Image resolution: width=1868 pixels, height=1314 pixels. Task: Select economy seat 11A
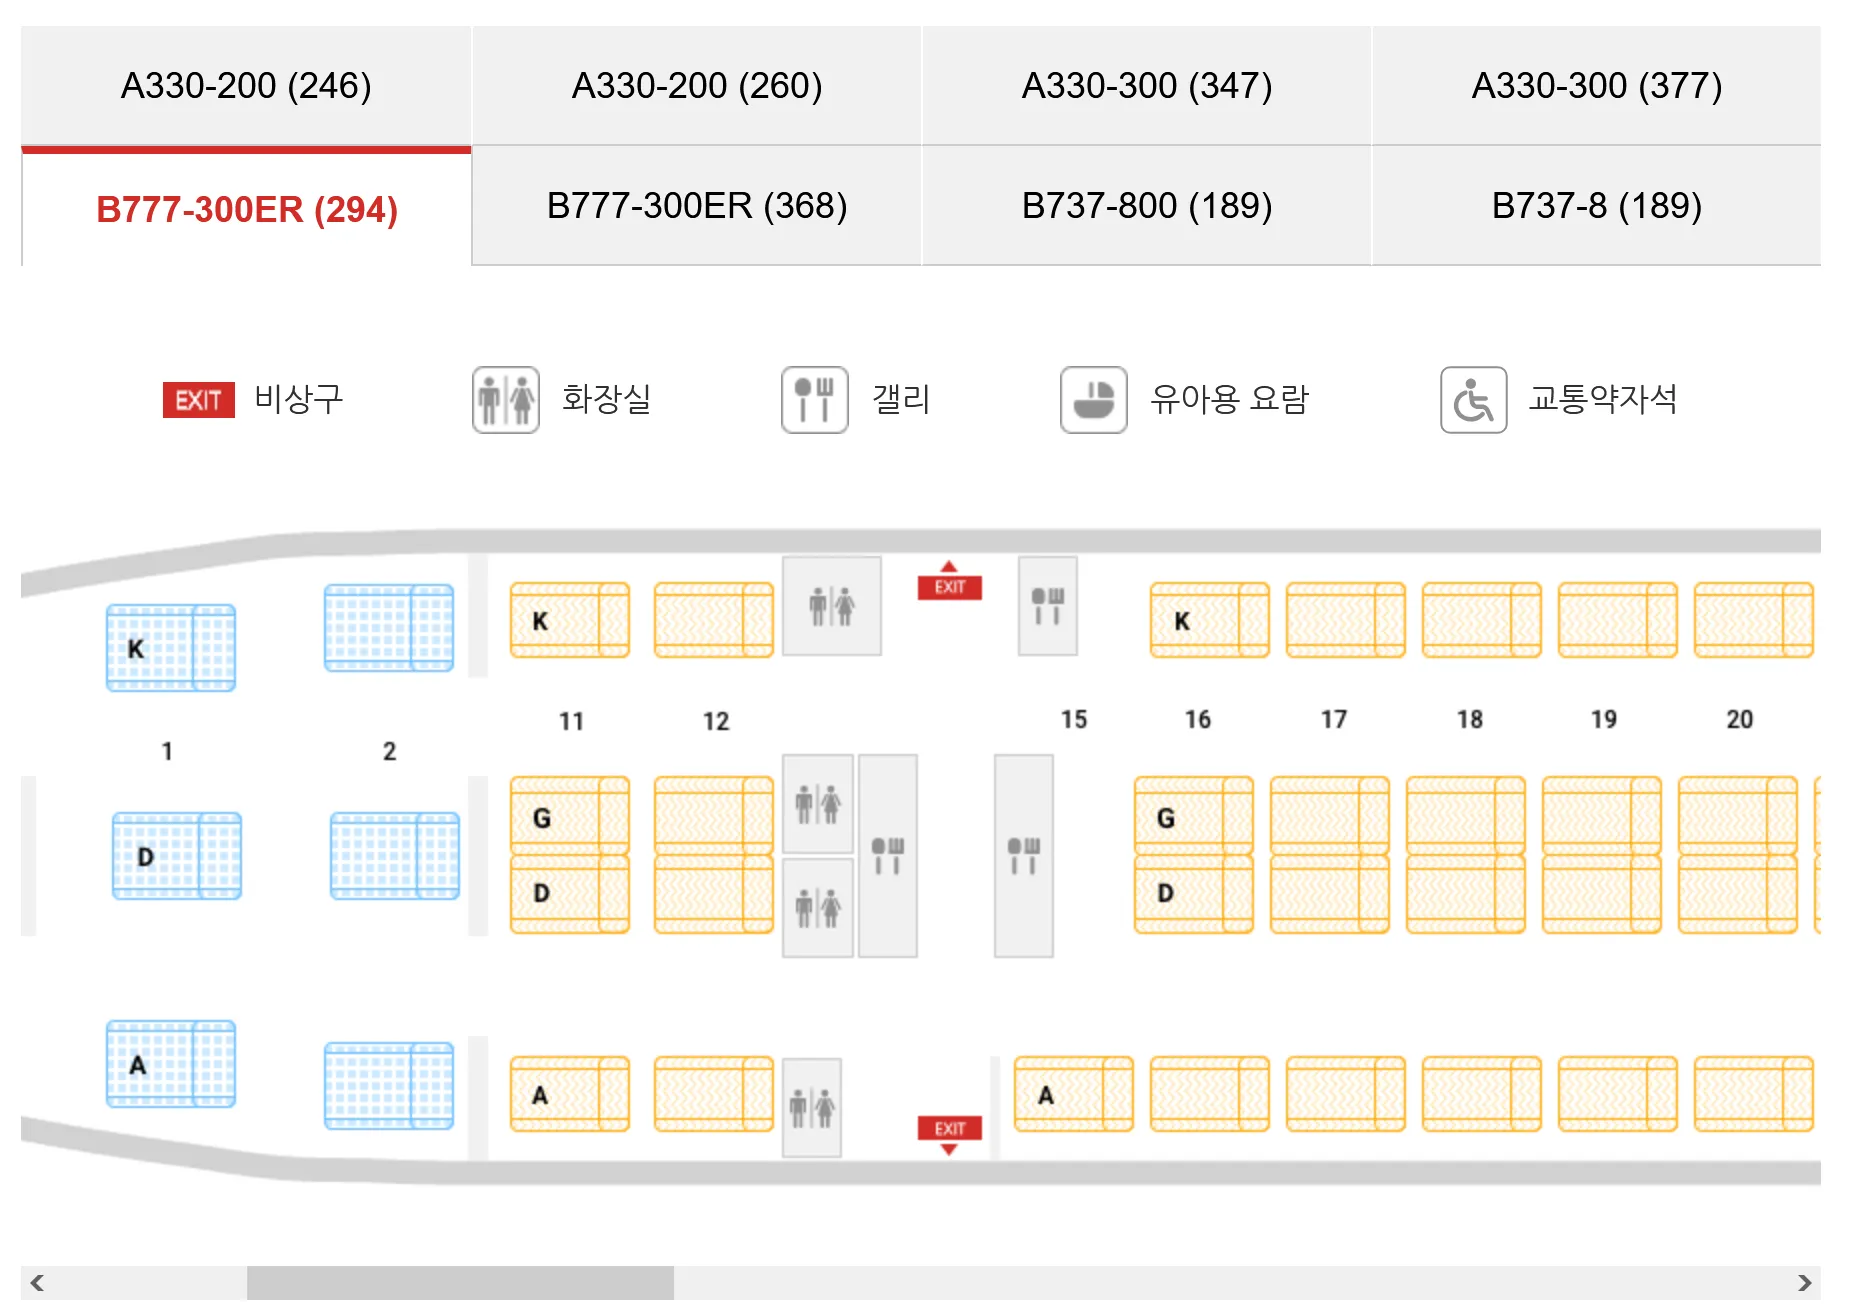[x=568, y=1093]
